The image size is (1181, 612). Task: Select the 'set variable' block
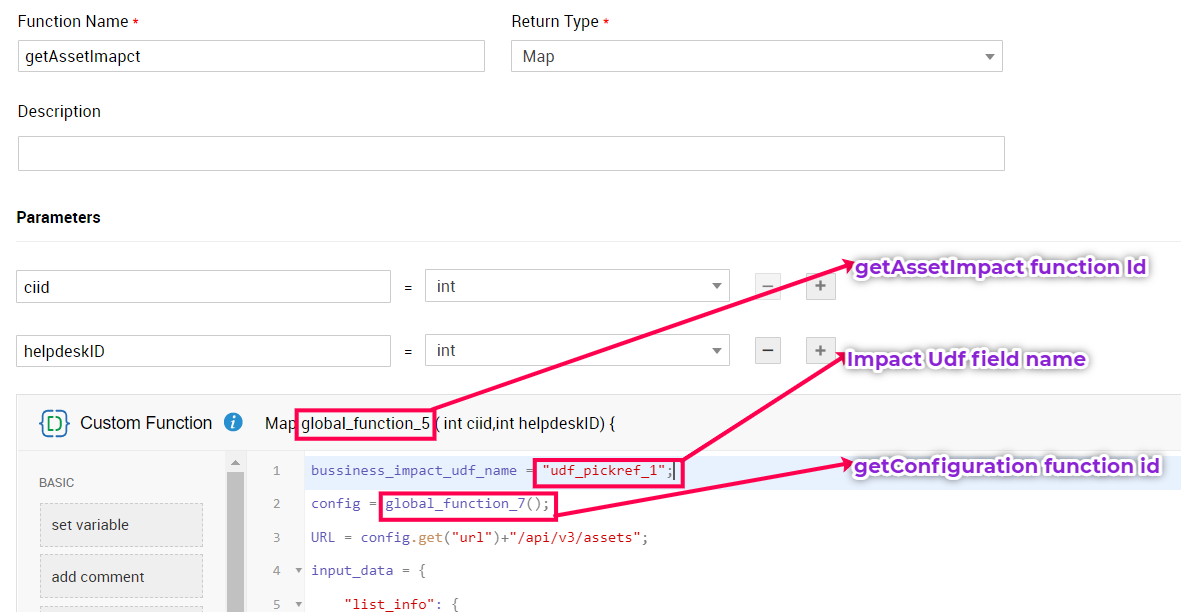[121, 525]
